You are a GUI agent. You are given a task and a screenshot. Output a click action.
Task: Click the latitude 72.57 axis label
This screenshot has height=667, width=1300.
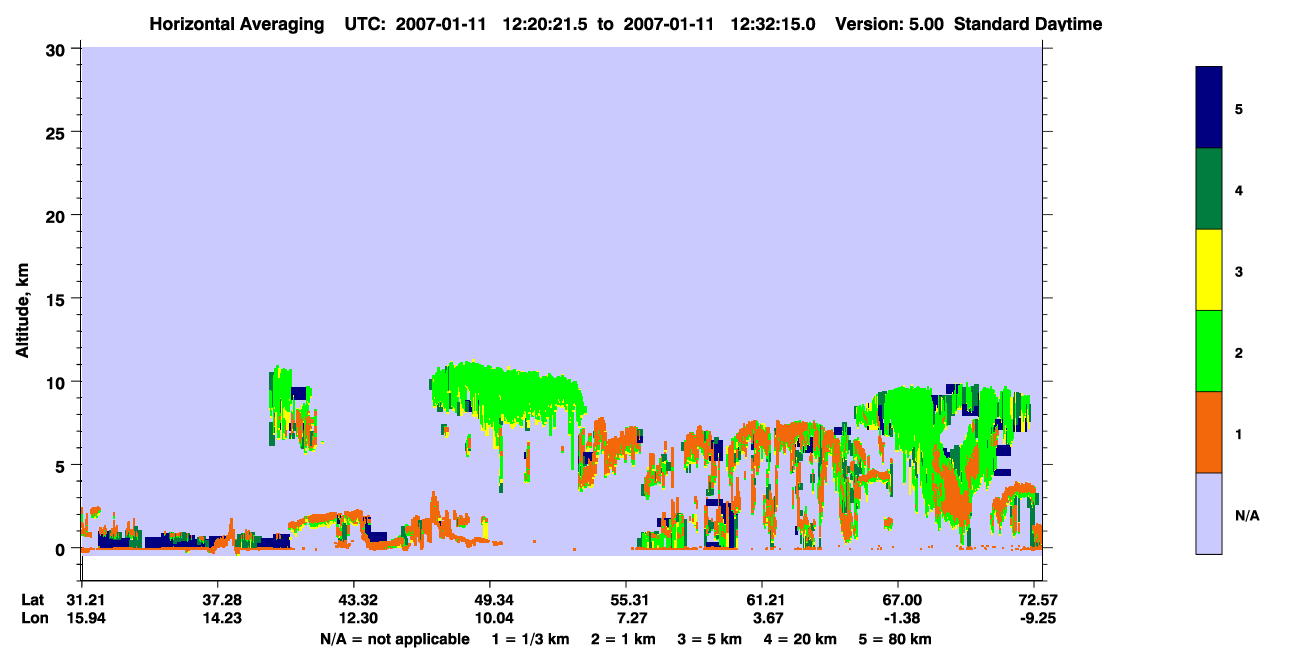coord(1033,599)
